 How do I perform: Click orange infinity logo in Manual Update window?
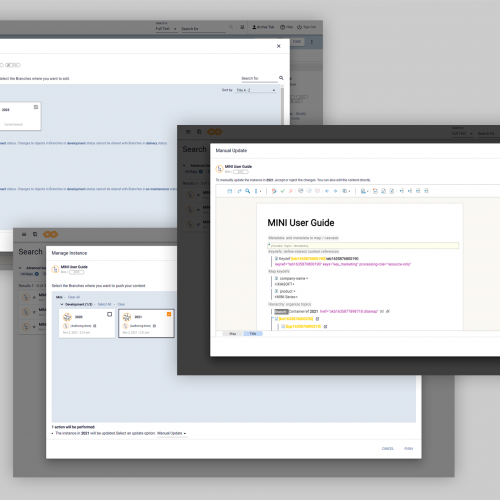click(215, 132)
